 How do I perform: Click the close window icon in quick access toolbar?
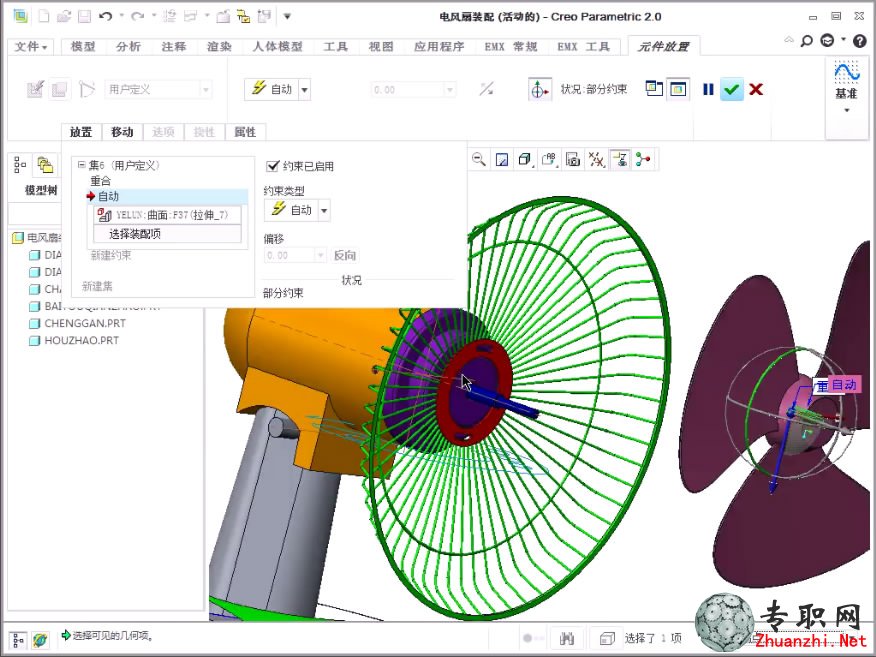click(223, 16)
